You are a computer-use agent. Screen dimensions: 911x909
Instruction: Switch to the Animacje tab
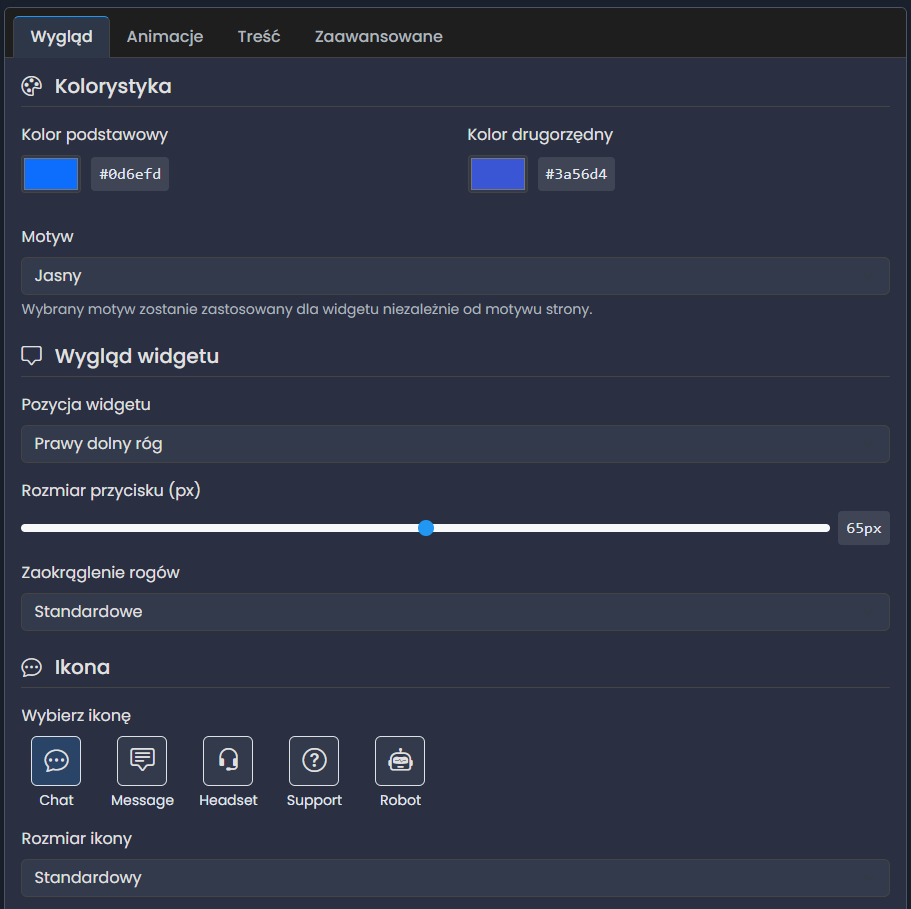click(x=165, y=37)
